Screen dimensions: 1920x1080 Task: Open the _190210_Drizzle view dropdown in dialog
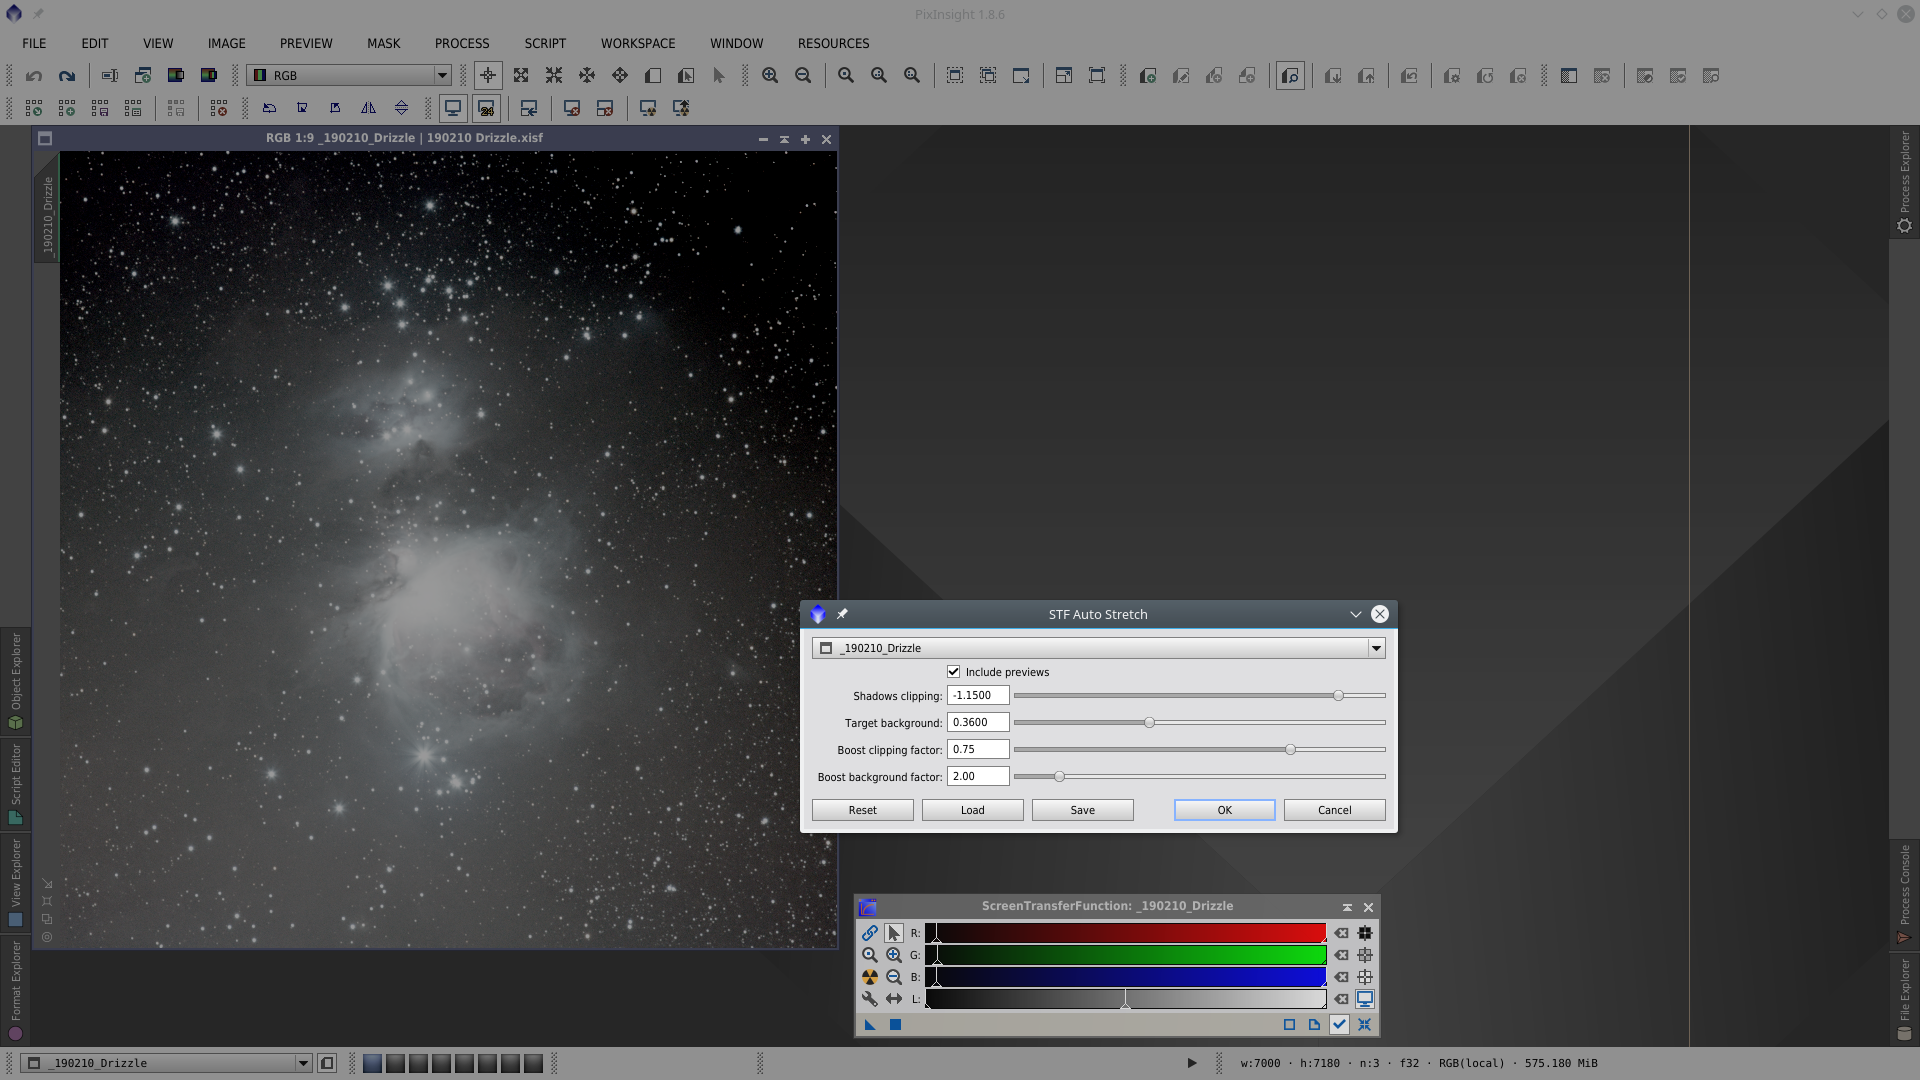pyautogui.click(x=1376, y=648)
